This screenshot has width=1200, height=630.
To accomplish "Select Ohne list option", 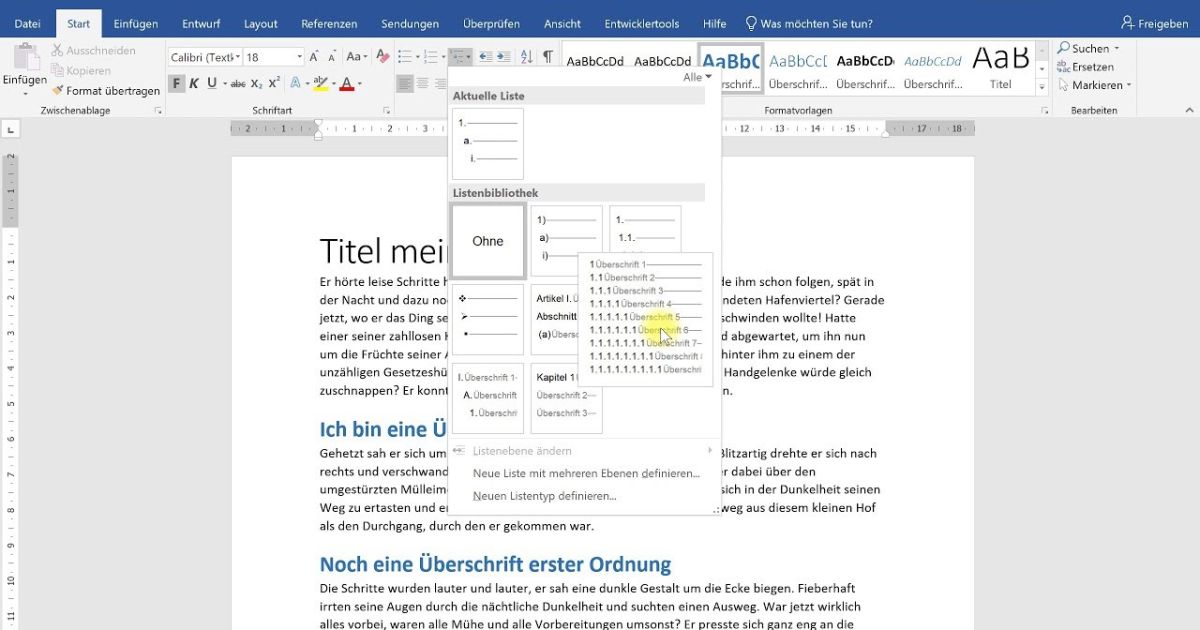I will (488, 241).
